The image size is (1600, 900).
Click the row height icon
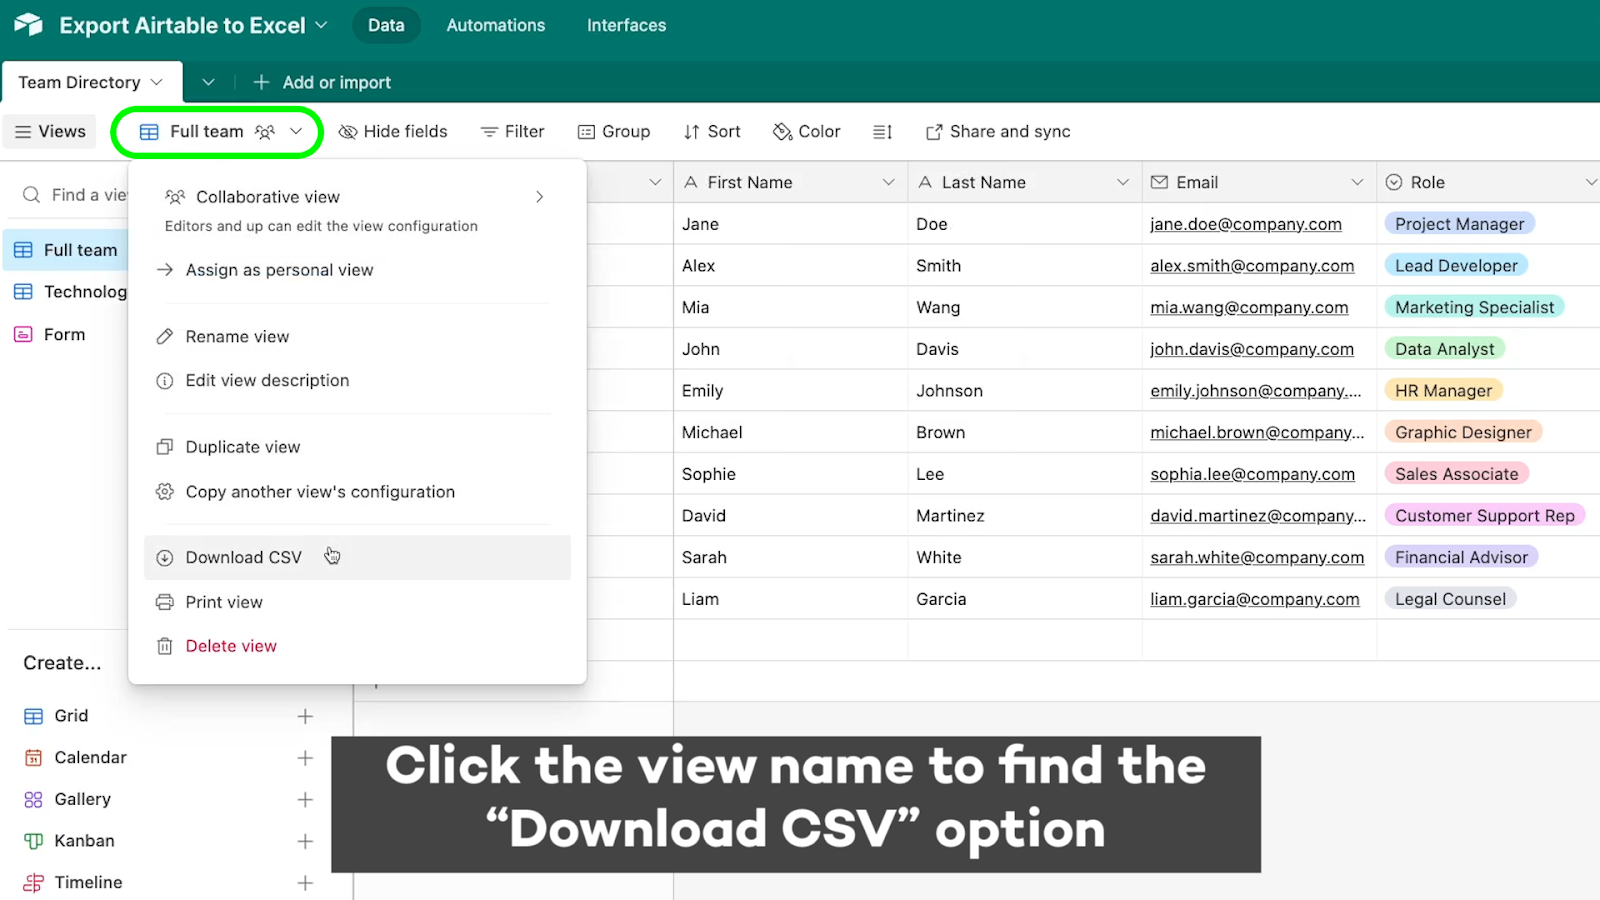point(882,131)
